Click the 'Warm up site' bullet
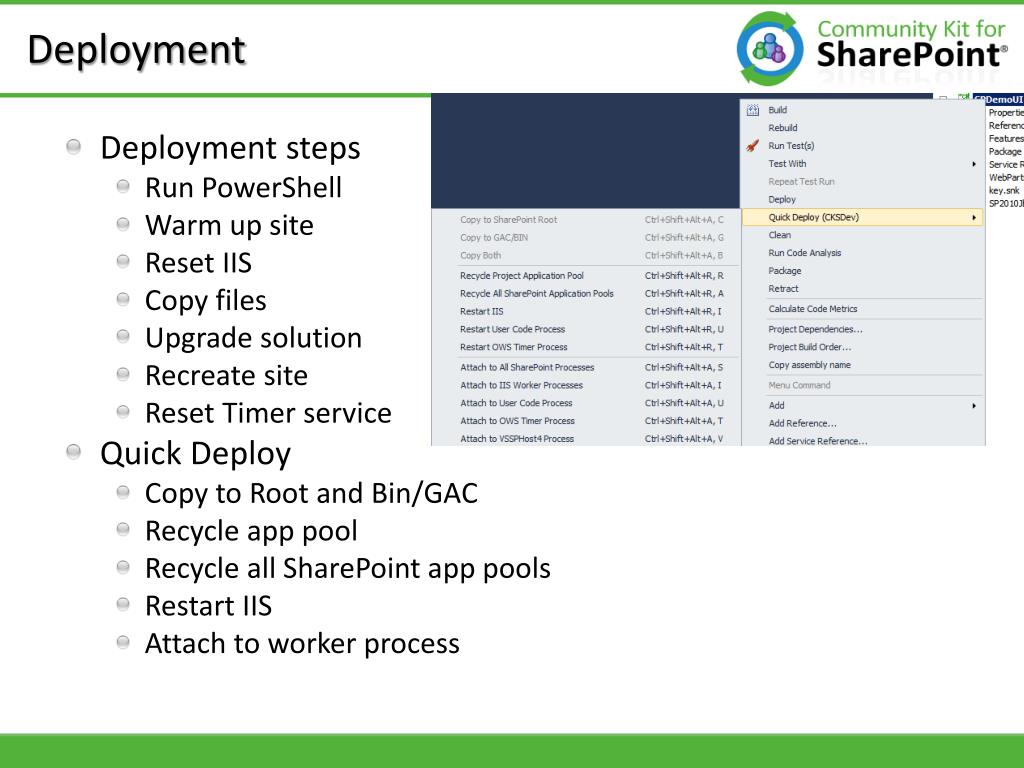The height and width of the screenshot is (768, 1024). coord(229,225)
